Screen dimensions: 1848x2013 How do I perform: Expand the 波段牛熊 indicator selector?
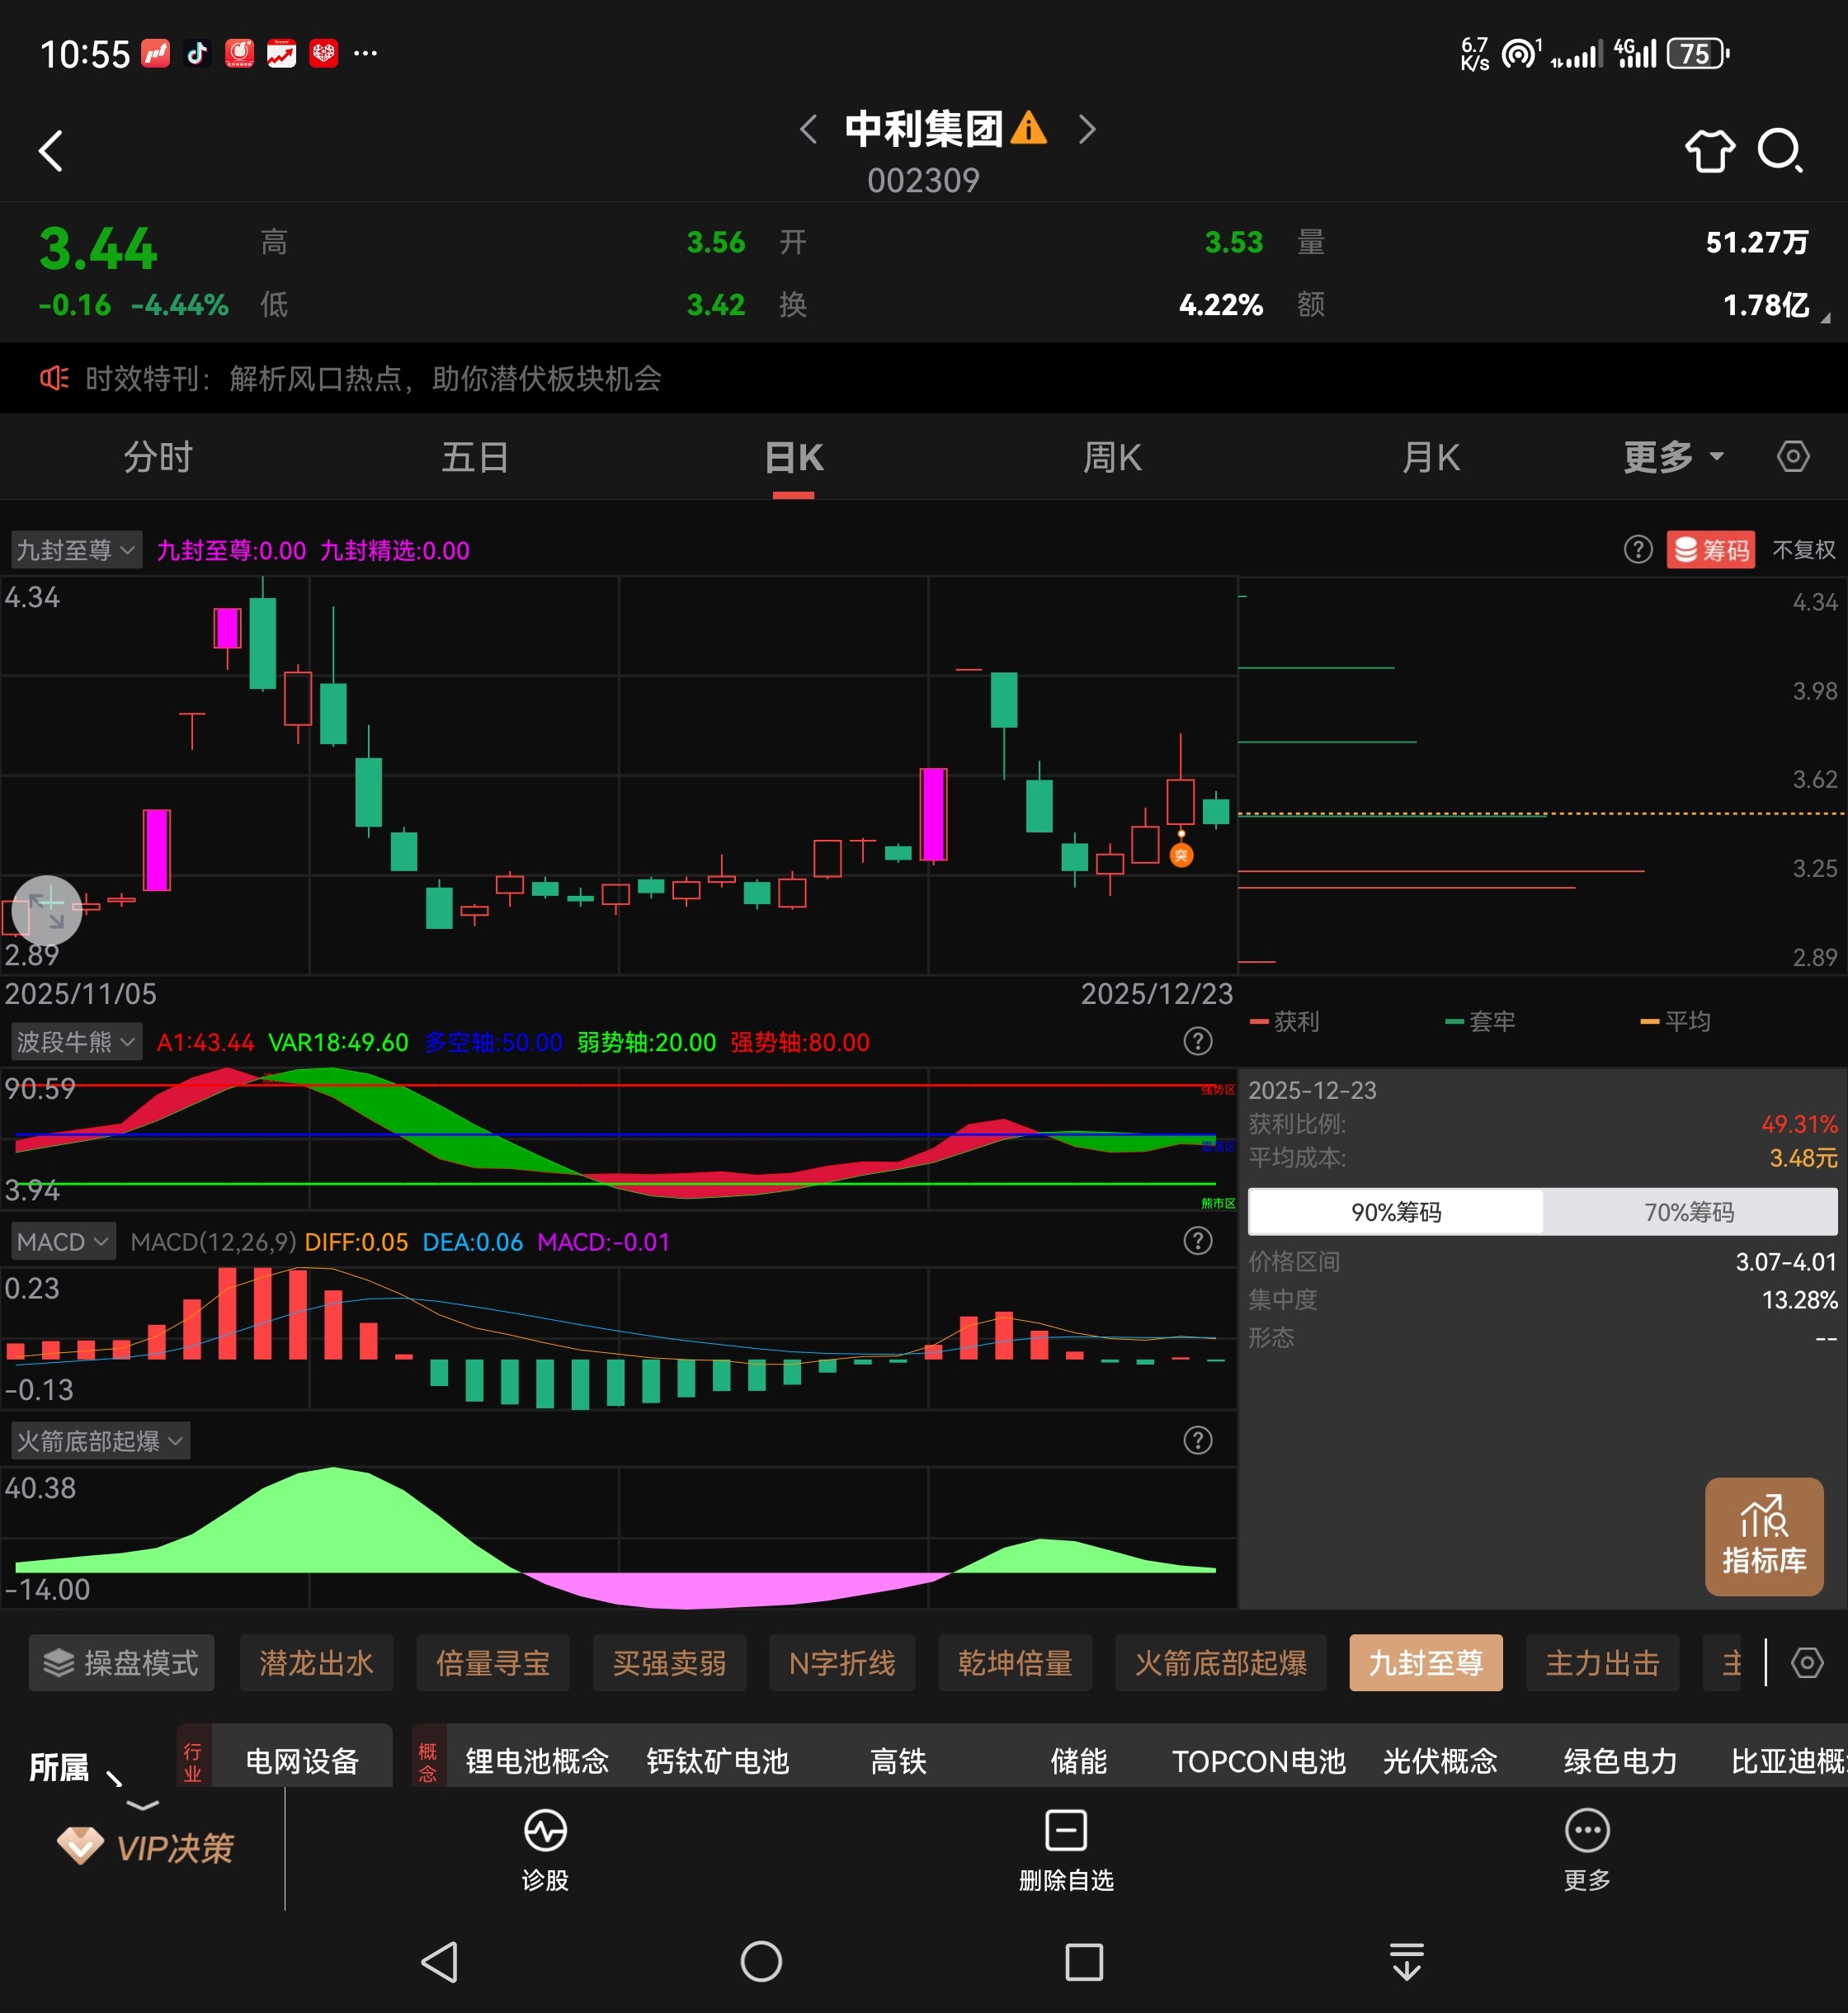coord(76,1042)
